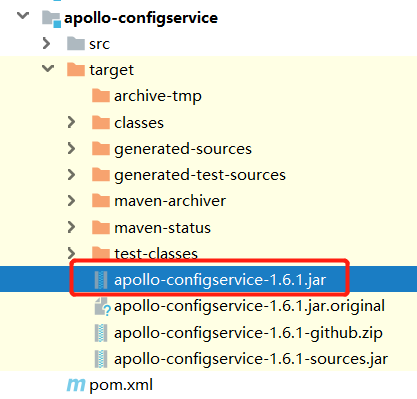Image resolution: width=417 pixels, height=399 pixels.
Task: Click the archive icon for sources.jar
Action: [x=101, y=359]
